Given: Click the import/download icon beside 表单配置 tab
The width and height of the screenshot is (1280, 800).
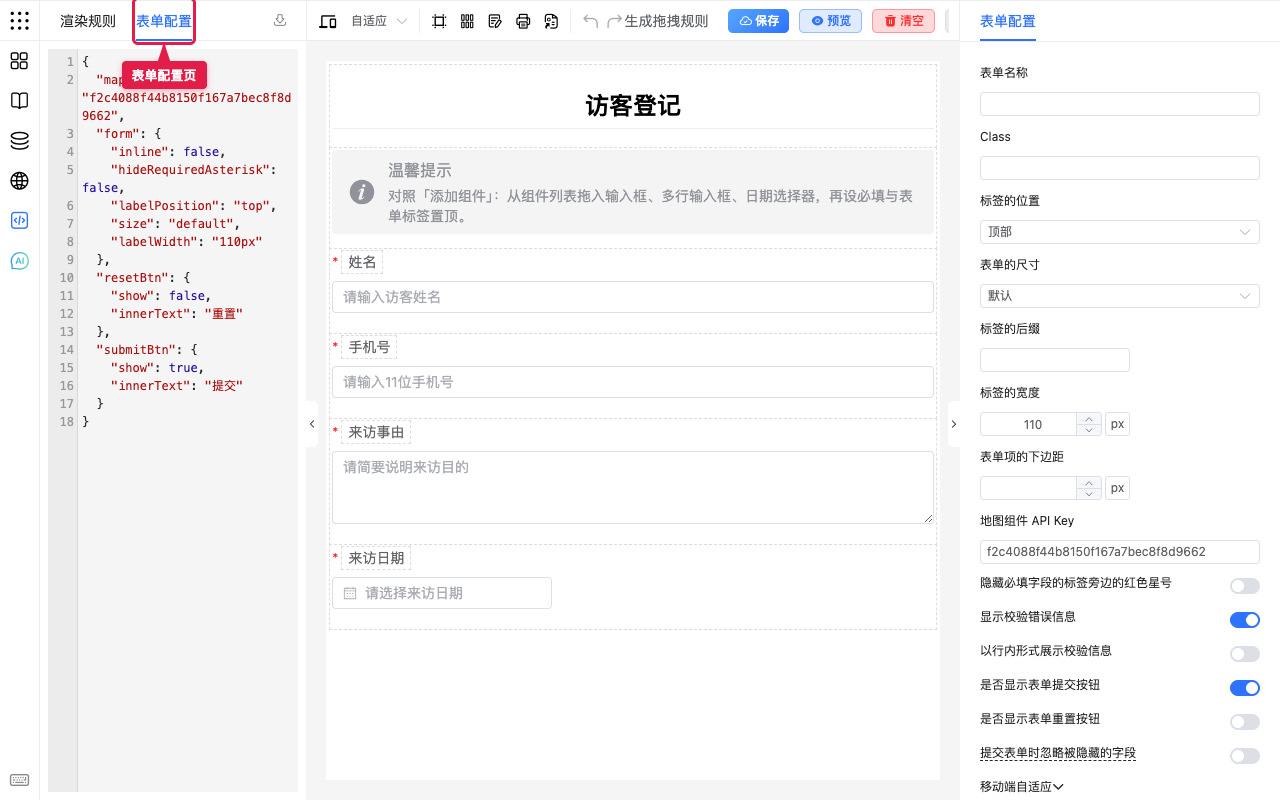Looking at the screenshot, I should (280, 20).
